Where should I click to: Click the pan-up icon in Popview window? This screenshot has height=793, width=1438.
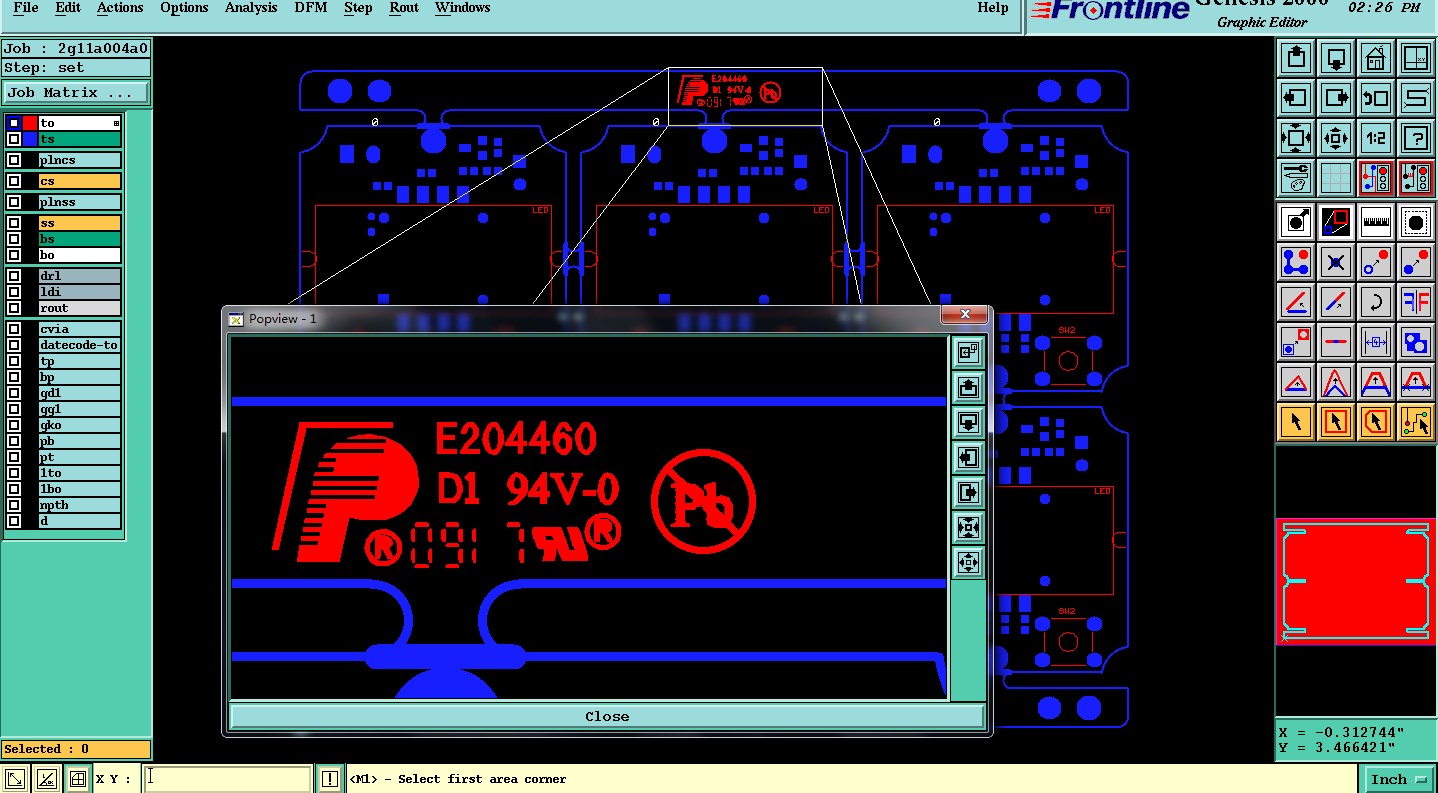click(968, 387)
